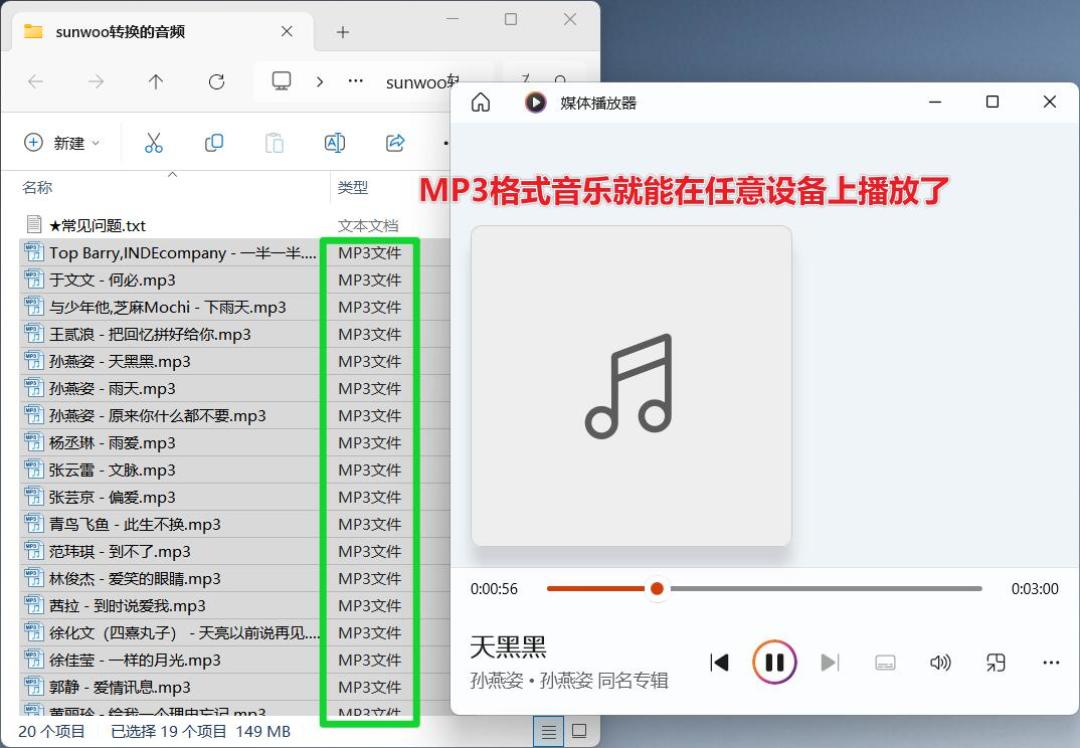Screen dimensions: 1080x748
Task: Select file 张芸京 - 偏爱.mp3
Action: tap(112, 497)
